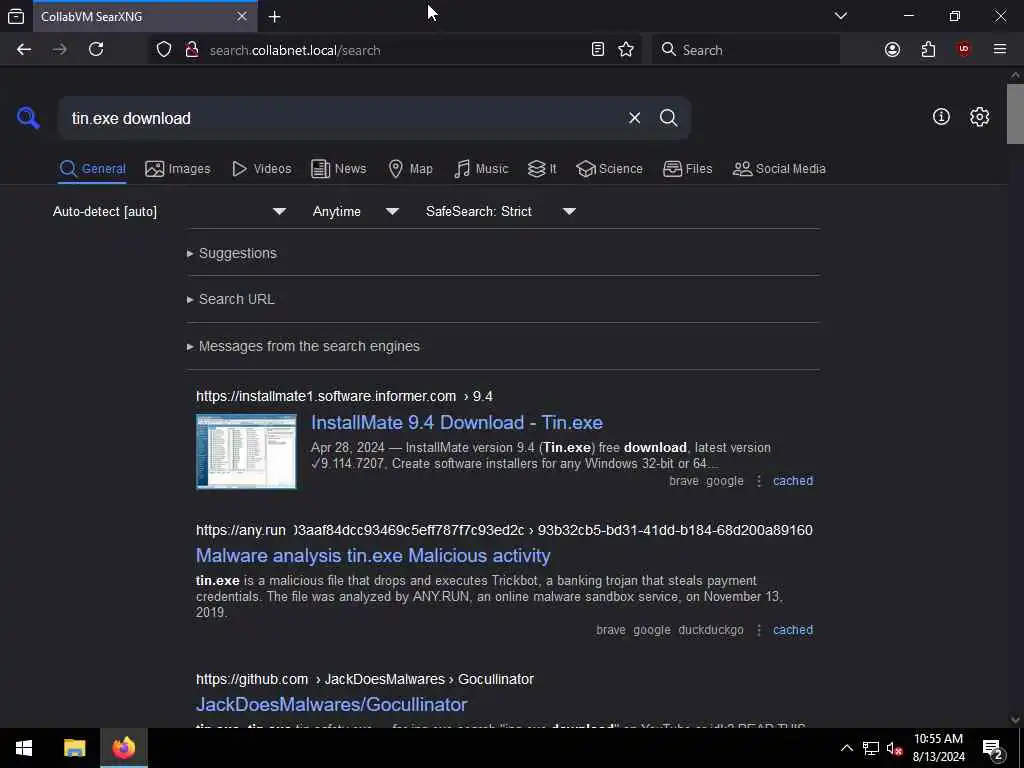Screen dimensions: 1024x768
Task: Open the Windows Start menu
Action: pos(24,748)
